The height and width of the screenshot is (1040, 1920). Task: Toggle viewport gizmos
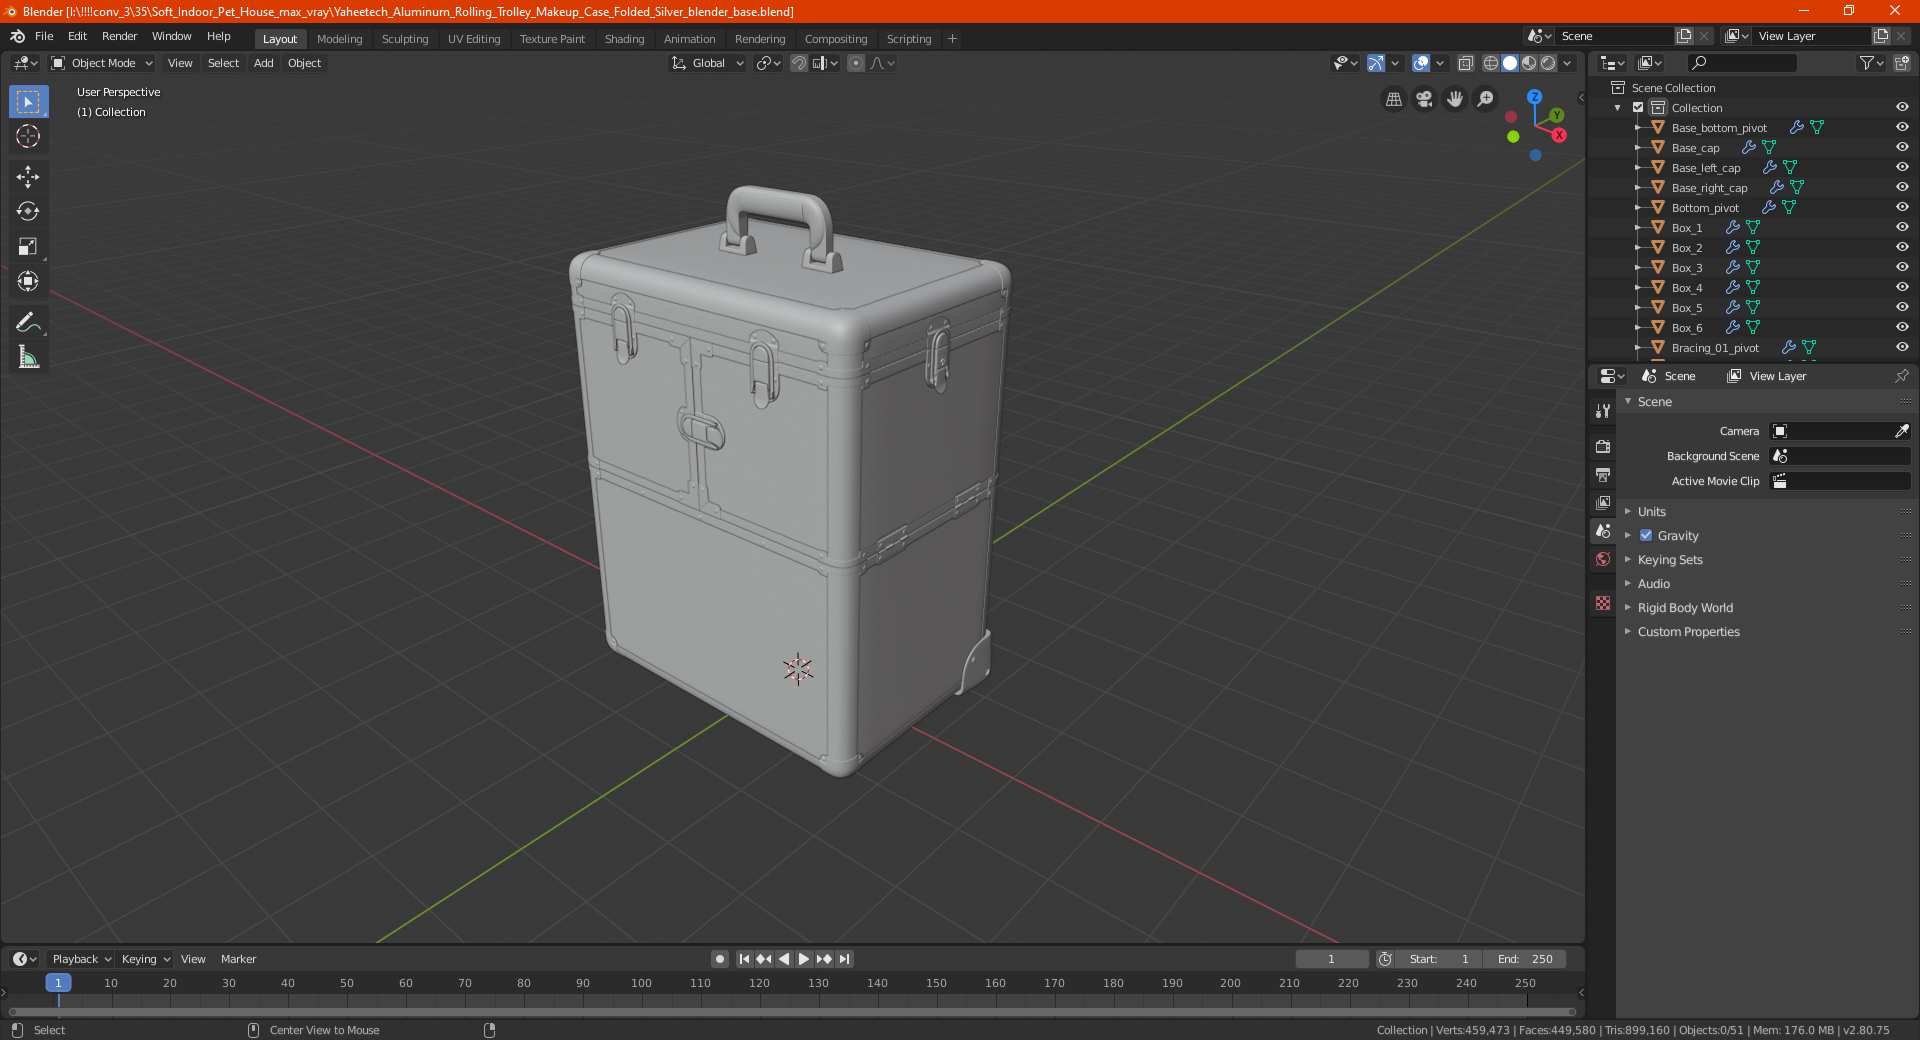click(1376, 63)
